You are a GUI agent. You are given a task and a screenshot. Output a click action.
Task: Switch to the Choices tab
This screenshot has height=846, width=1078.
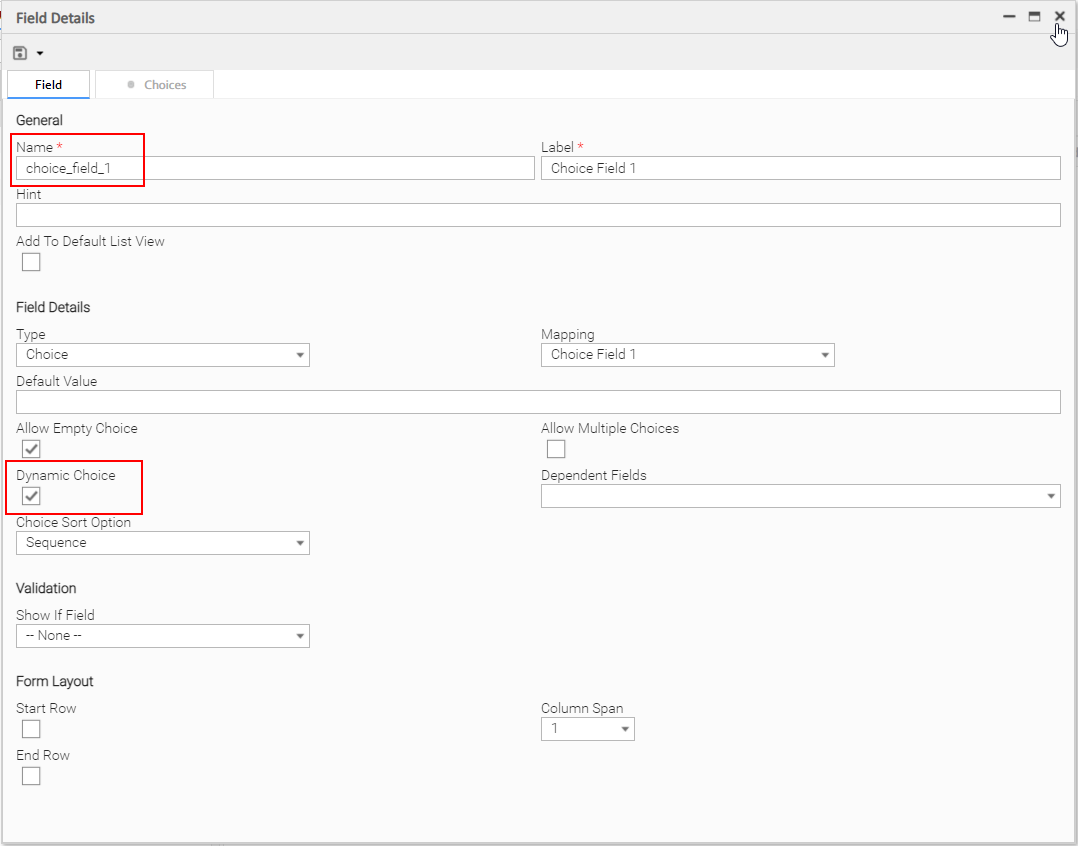pos(155,85)
